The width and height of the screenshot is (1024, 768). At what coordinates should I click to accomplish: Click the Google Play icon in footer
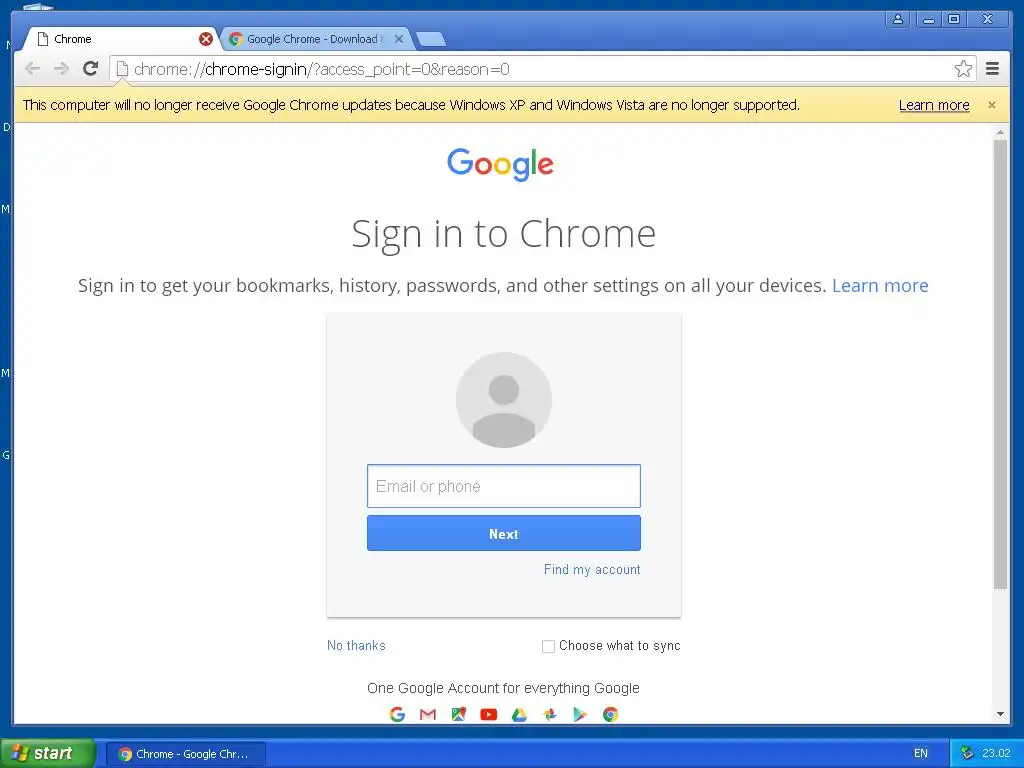(x=580, y=714)
